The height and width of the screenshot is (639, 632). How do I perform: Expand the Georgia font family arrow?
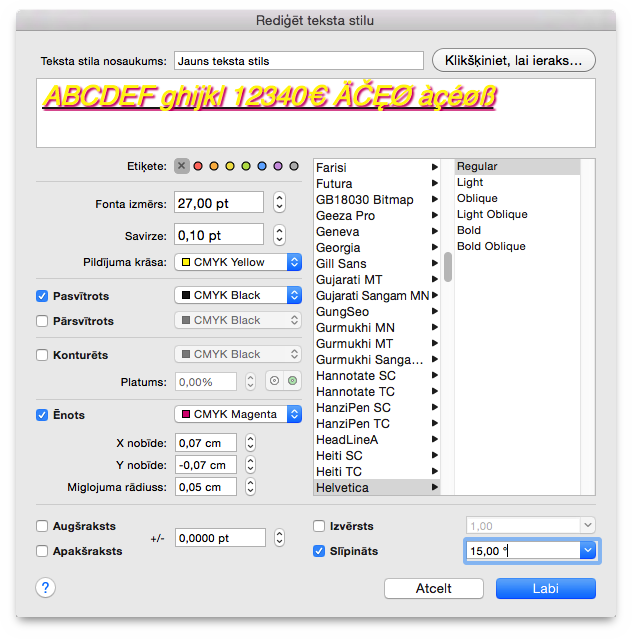coord(434,247)
